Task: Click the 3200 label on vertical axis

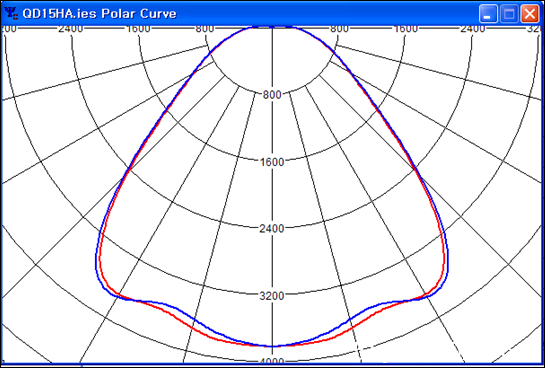Action: [272, 296]
